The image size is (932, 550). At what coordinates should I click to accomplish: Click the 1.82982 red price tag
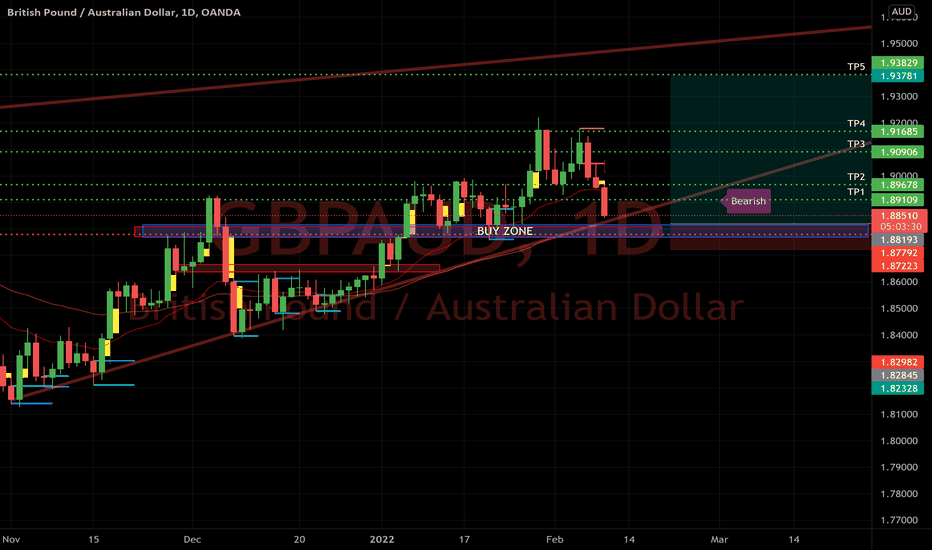point(898,362)
